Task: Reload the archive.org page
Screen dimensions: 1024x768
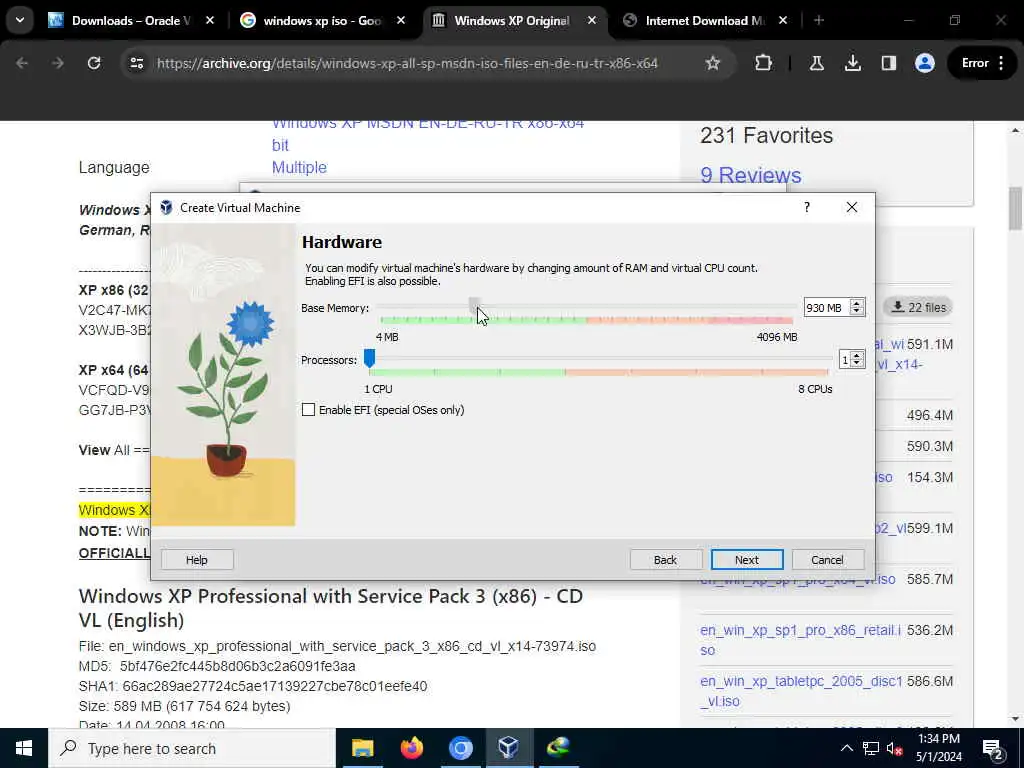Action: point(94,63)
